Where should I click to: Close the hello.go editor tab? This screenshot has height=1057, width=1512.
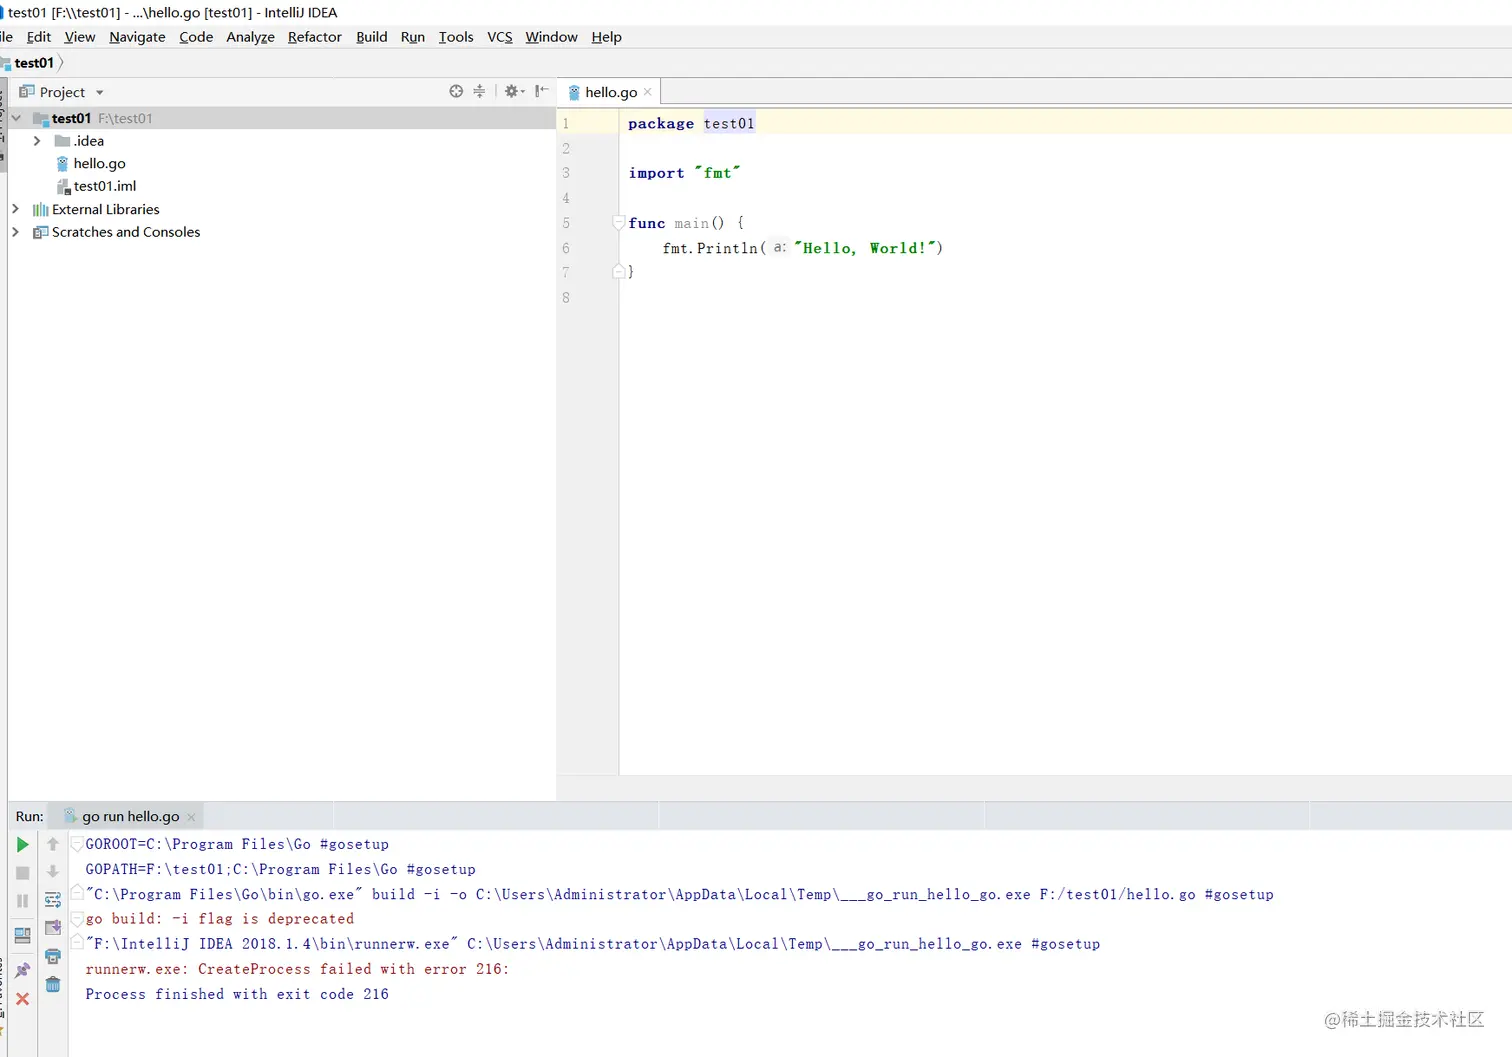(x=648, y=92)
